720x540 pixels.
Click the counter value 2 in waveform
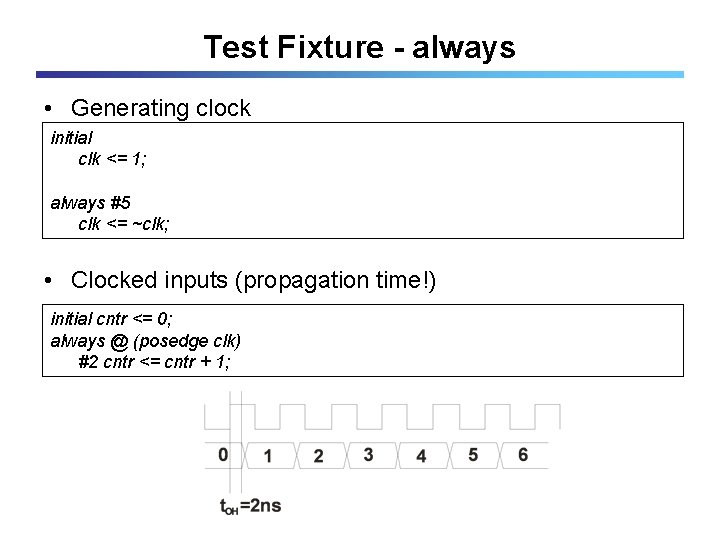(318, 456)
